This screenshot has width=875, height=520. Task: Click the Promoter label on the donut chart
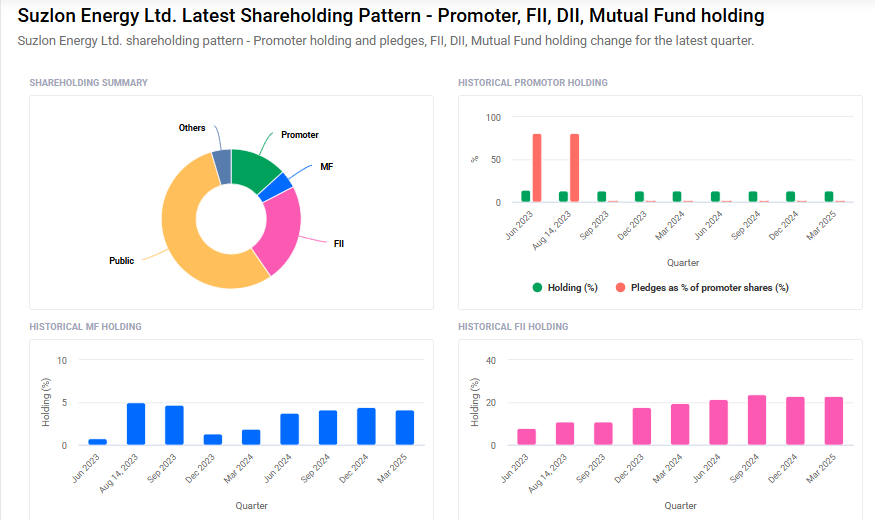point(300,135)
